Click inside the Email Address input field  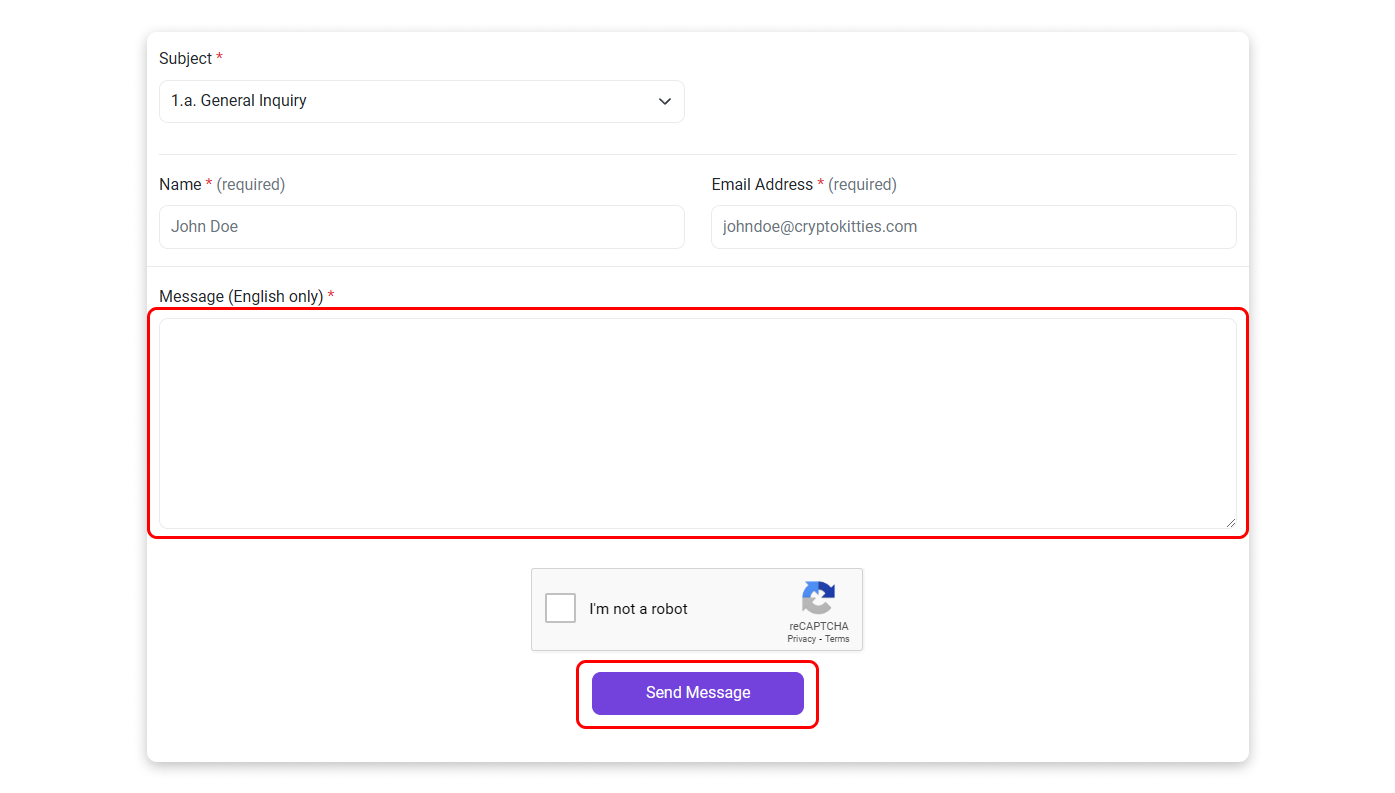pos(973,227)
